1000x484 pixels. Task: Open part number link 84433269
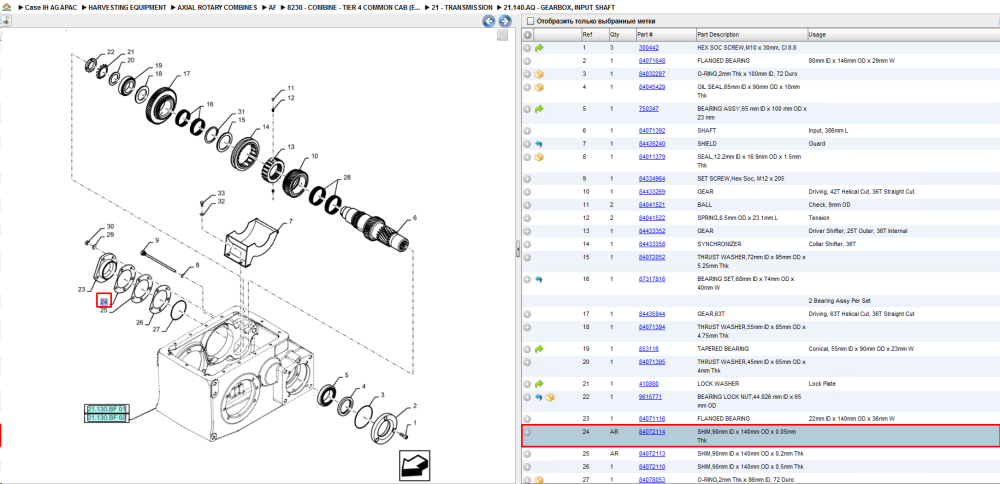pos(652,192)
